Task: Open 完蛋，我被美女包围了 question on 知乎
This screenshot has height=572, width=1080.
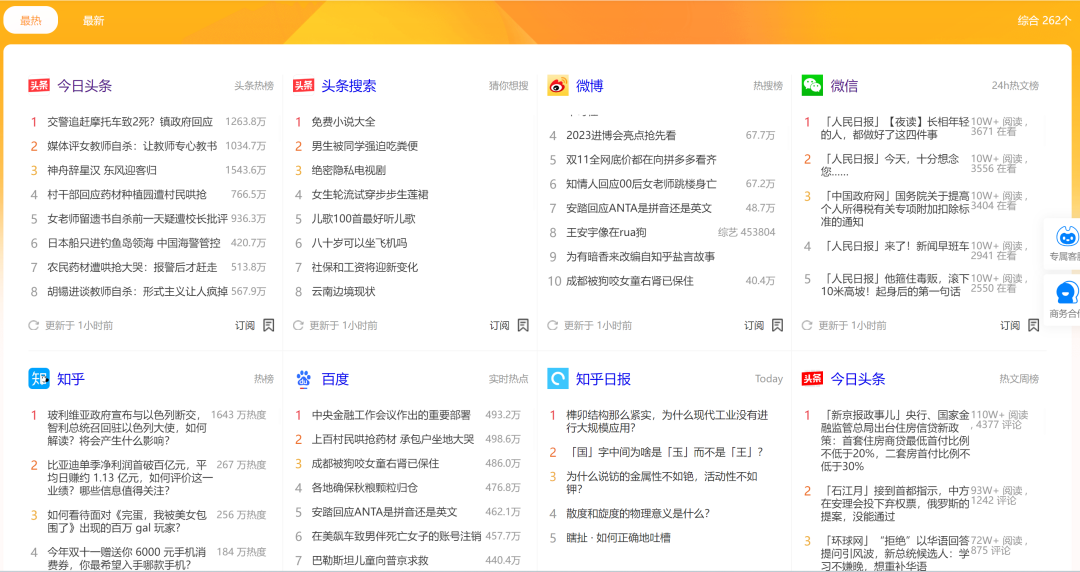Action: [127, 521]
